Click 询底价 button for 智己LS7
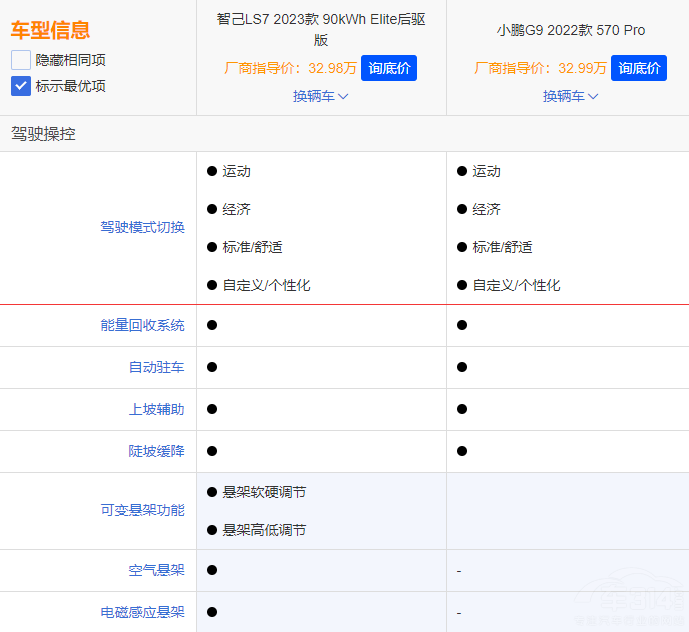 coord(389,68)
